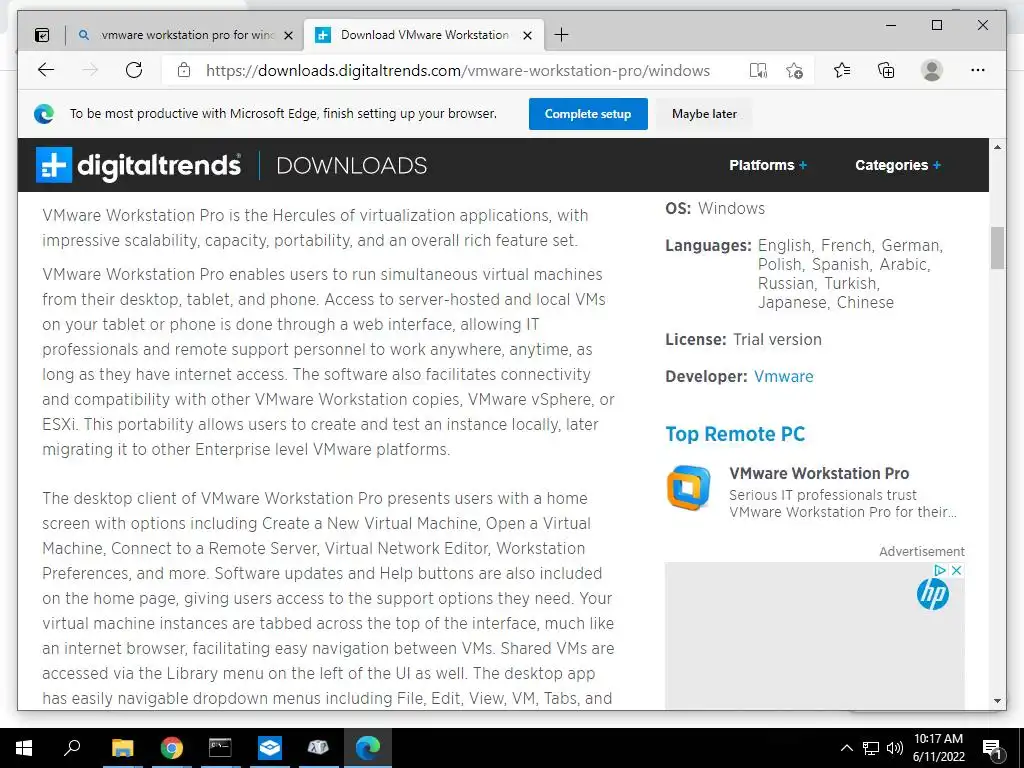Click the Complete setup button
The height and width of the screenshot is (768, 1024).
(x=588, y=114)
